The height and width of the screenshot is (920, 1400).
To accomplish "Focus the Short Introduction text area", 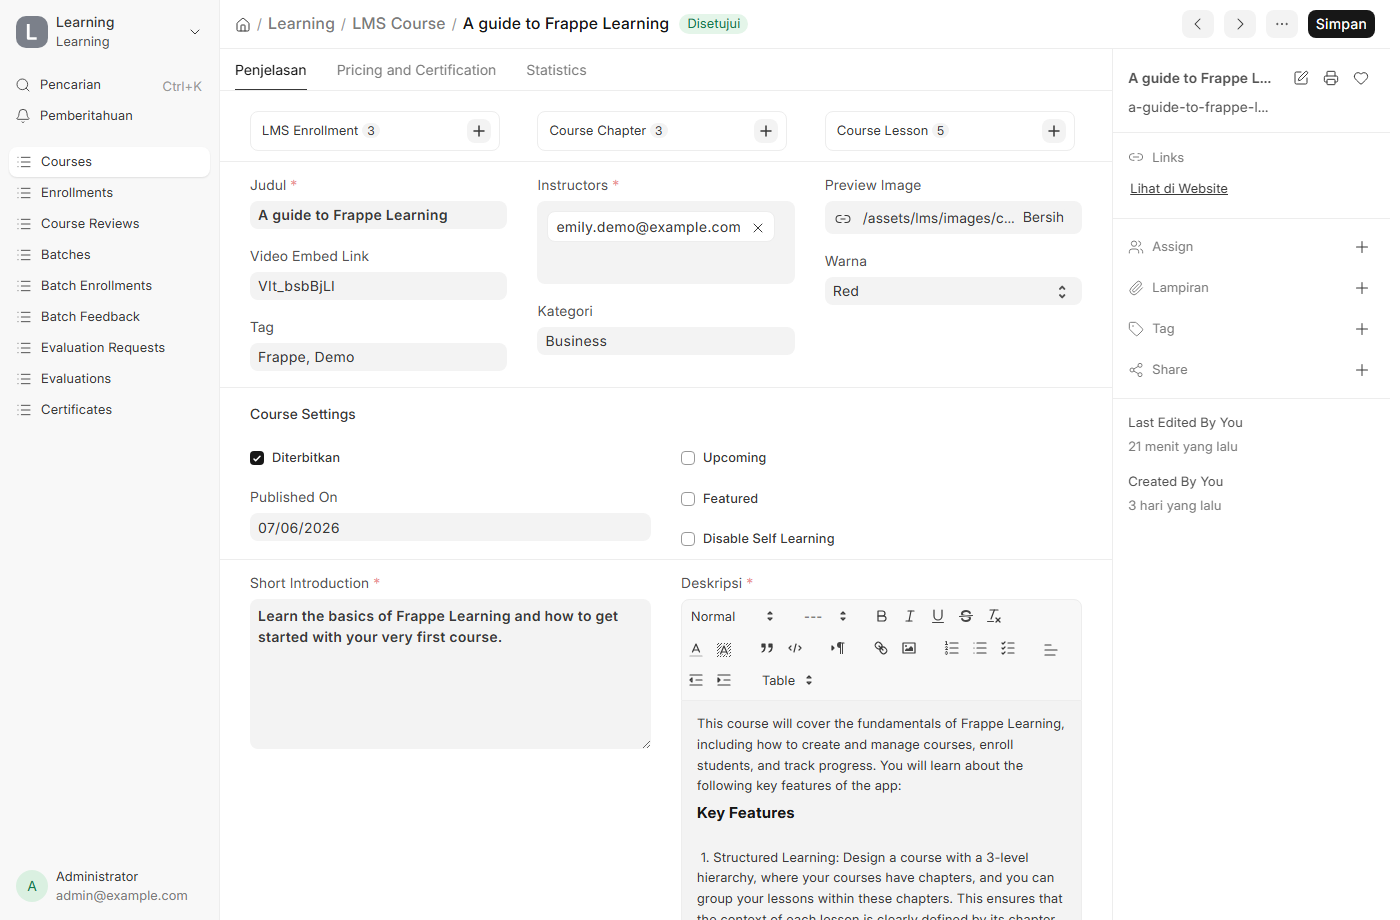I will pos(450,674).
